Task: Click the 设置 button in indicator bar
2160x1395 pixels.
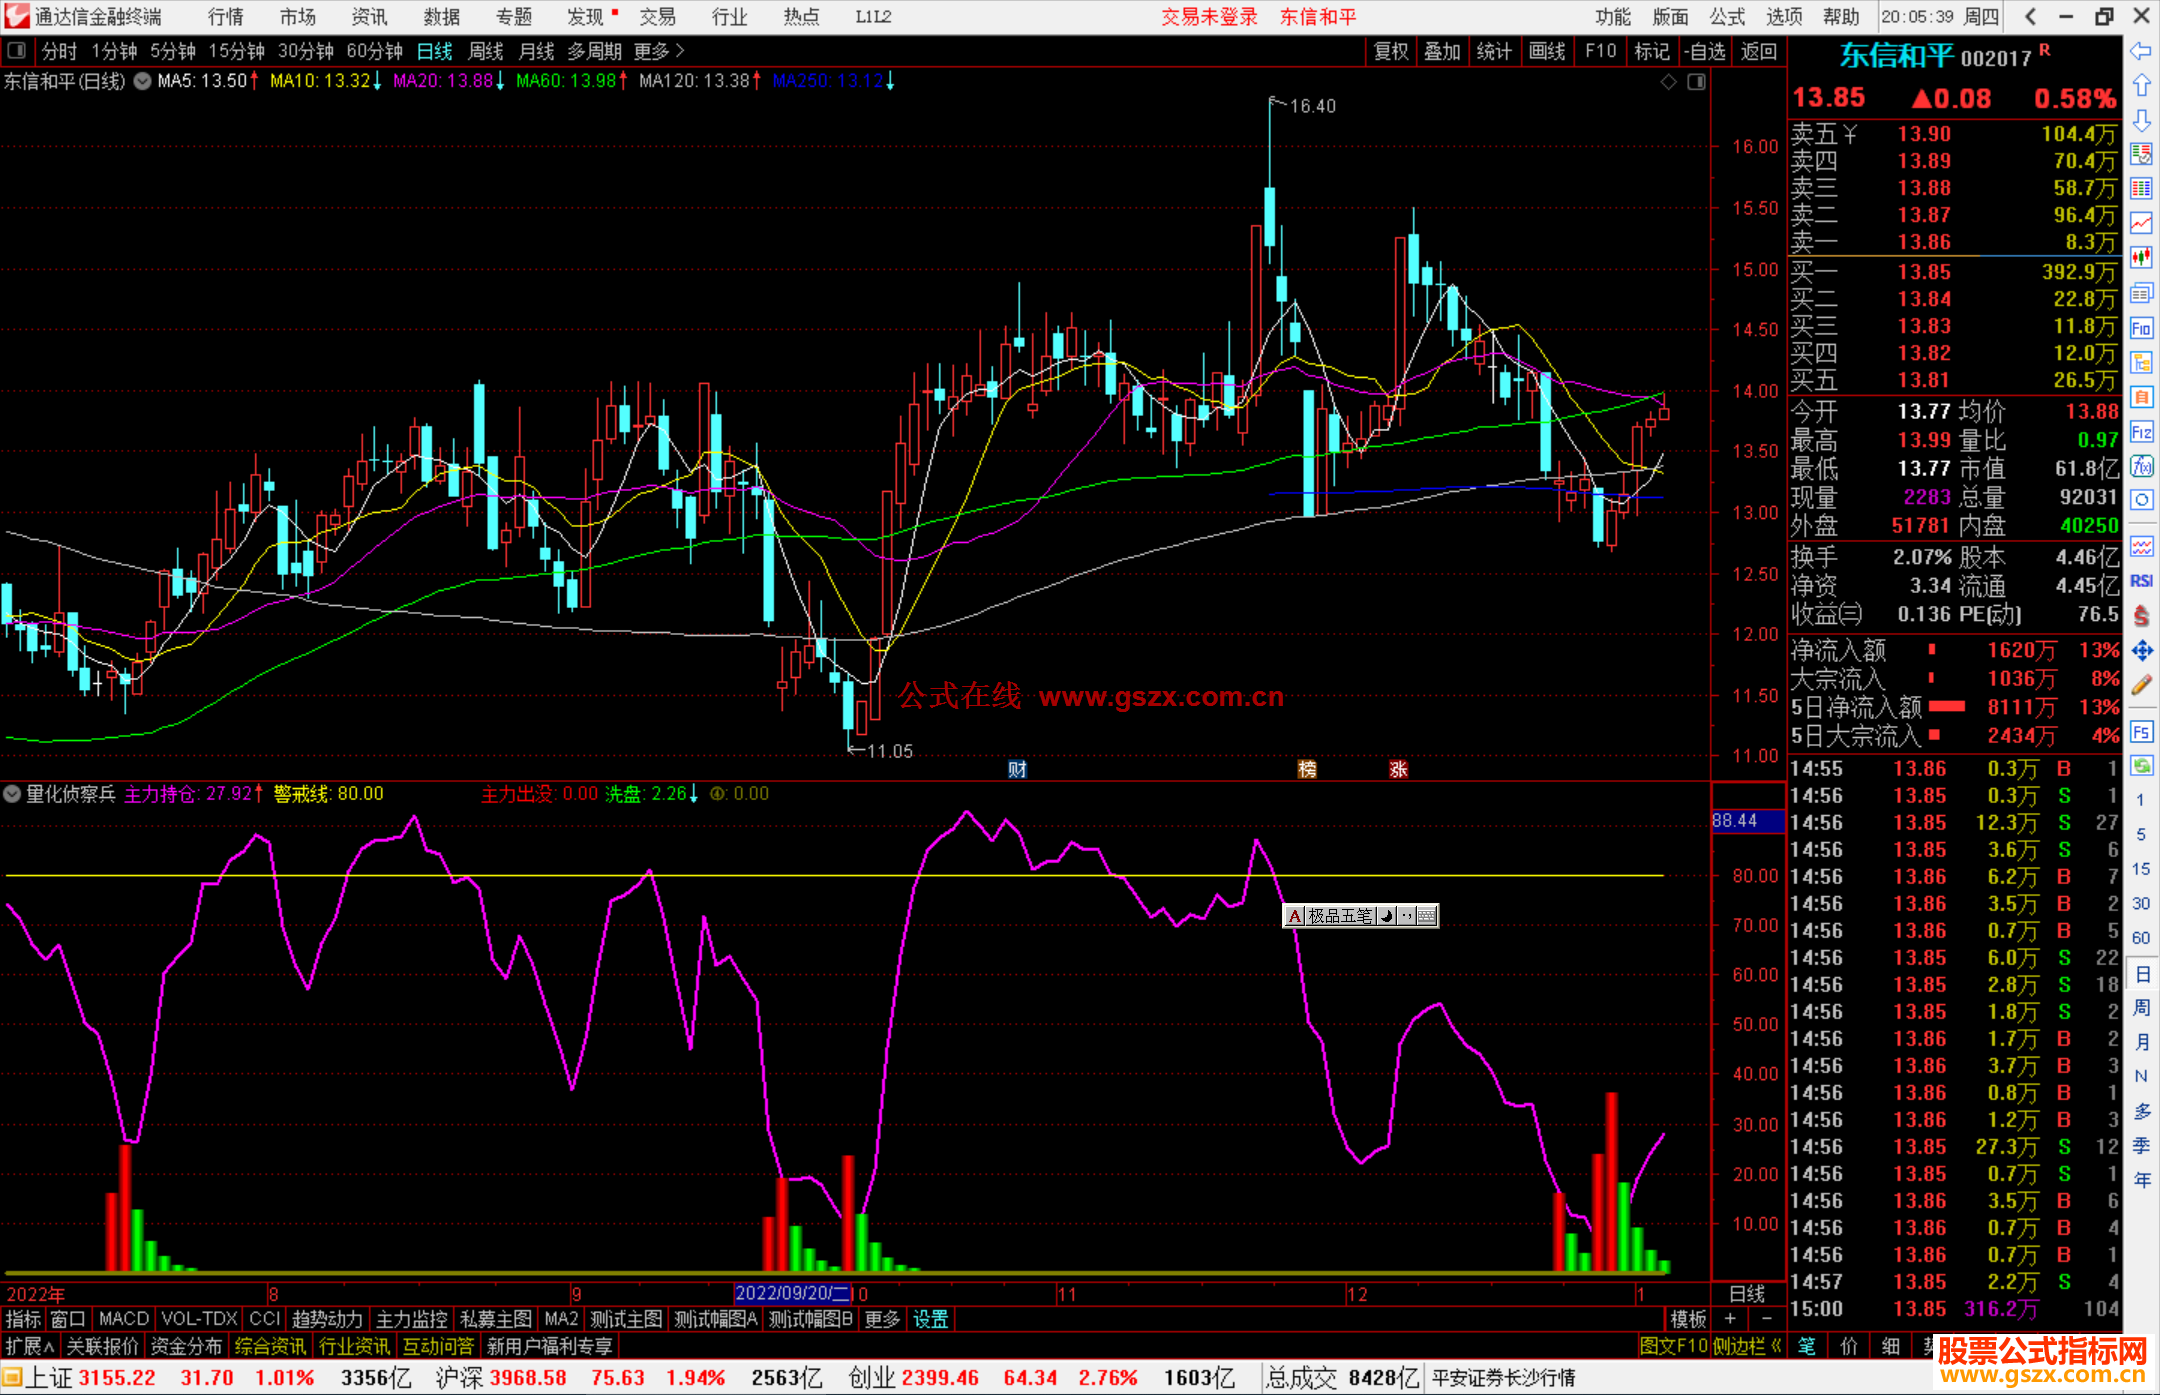Action: click(930, 1319)
